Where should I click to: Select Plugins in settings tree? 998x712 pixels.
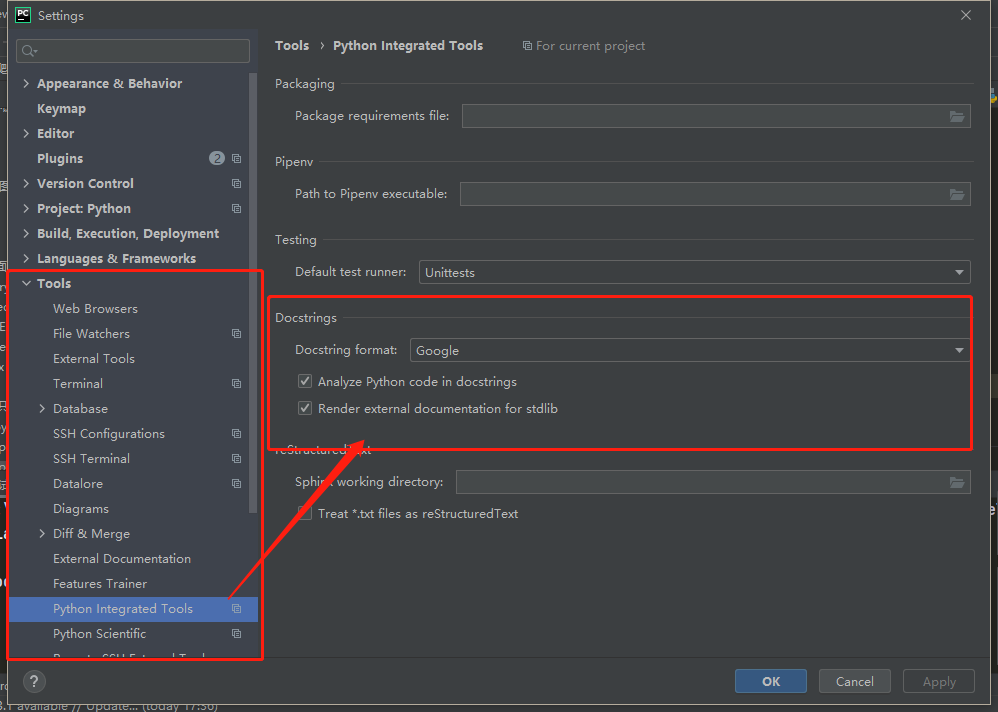[x=60, y=158]
